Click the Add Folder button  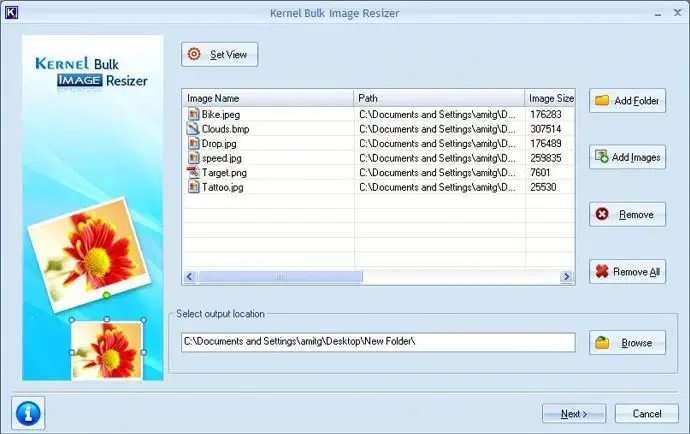point(627,101)
